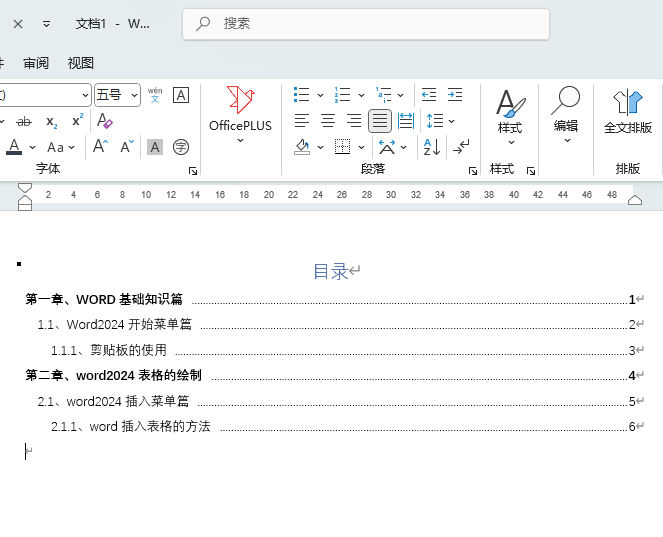This screenshot has height=537, width=663.
Task: Open the 视图 View tab
Action: click(x=81, y=63)
